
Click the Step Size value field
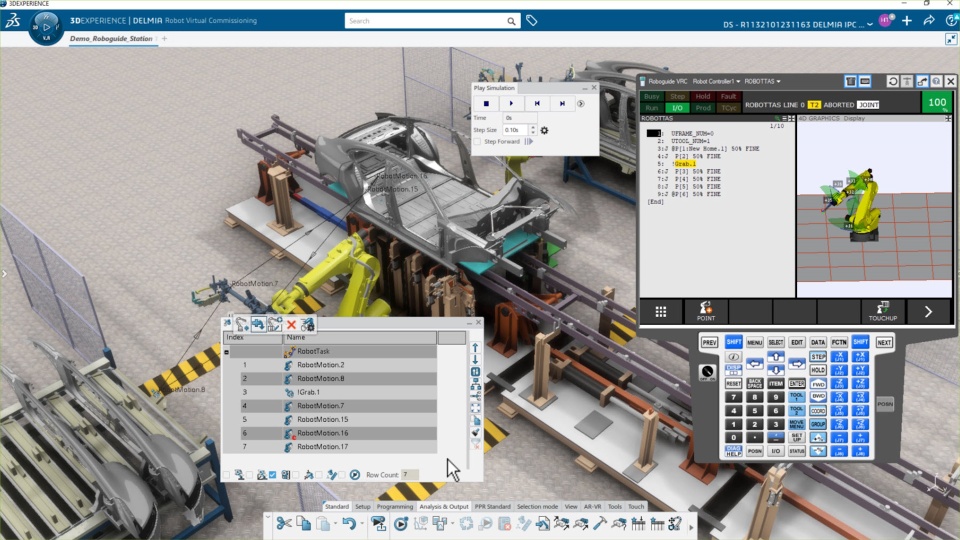(516, 130)
